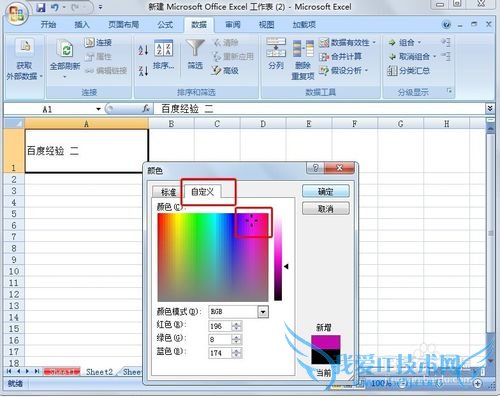The image size is (500, 397).
Task: Click the new color preview swatch
Action: [326, 342]
